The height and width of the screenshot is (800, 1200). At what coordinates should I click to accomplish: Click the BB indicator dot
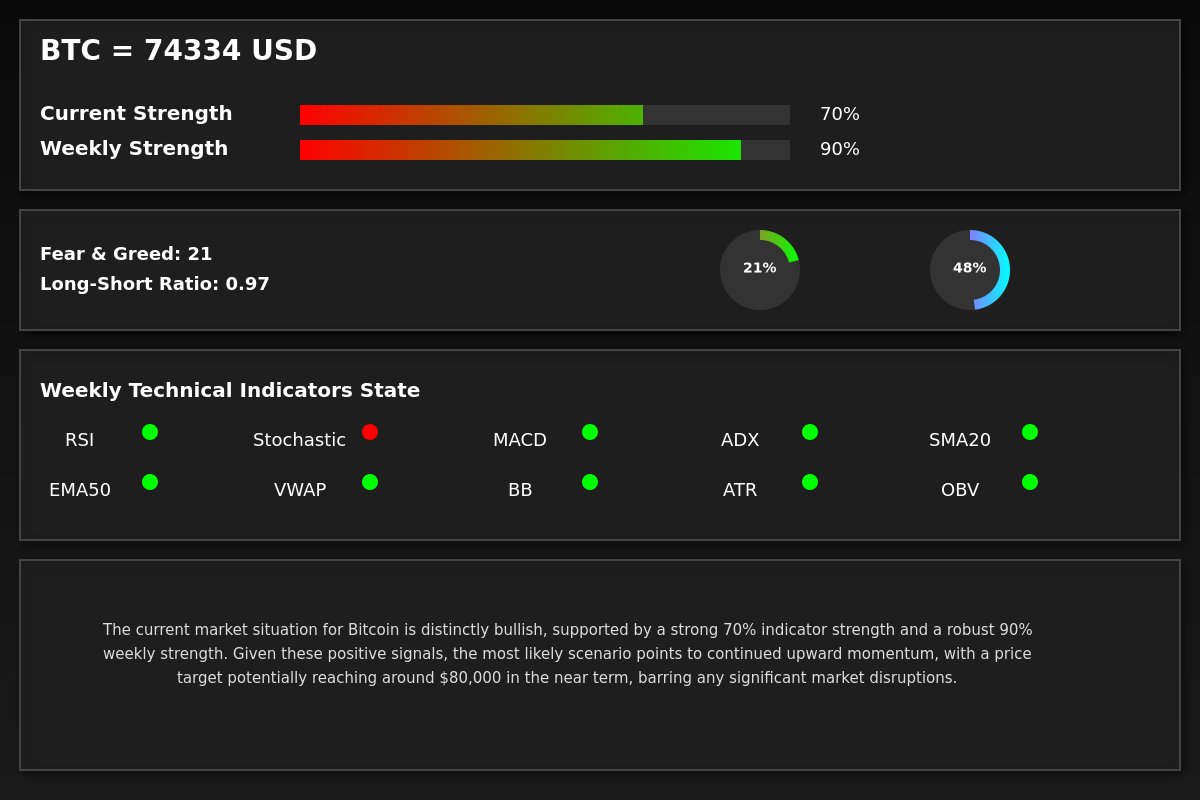590,482
